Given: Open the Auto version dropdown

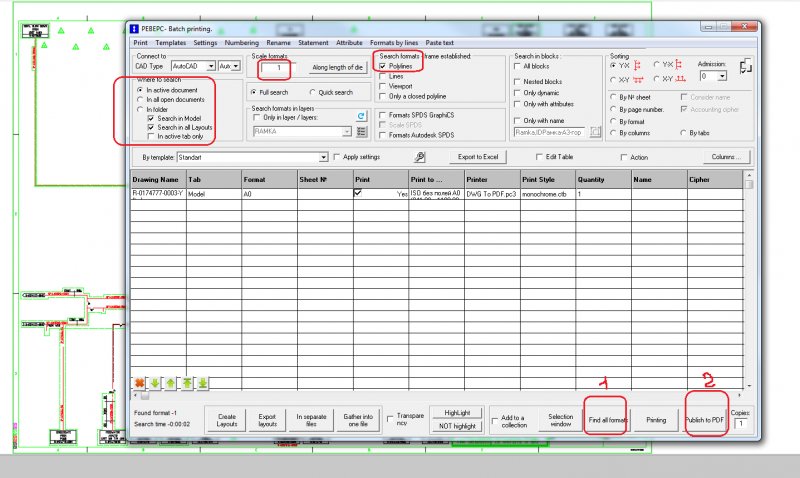Looking at the screenshot, I should (x=235, y=66).
